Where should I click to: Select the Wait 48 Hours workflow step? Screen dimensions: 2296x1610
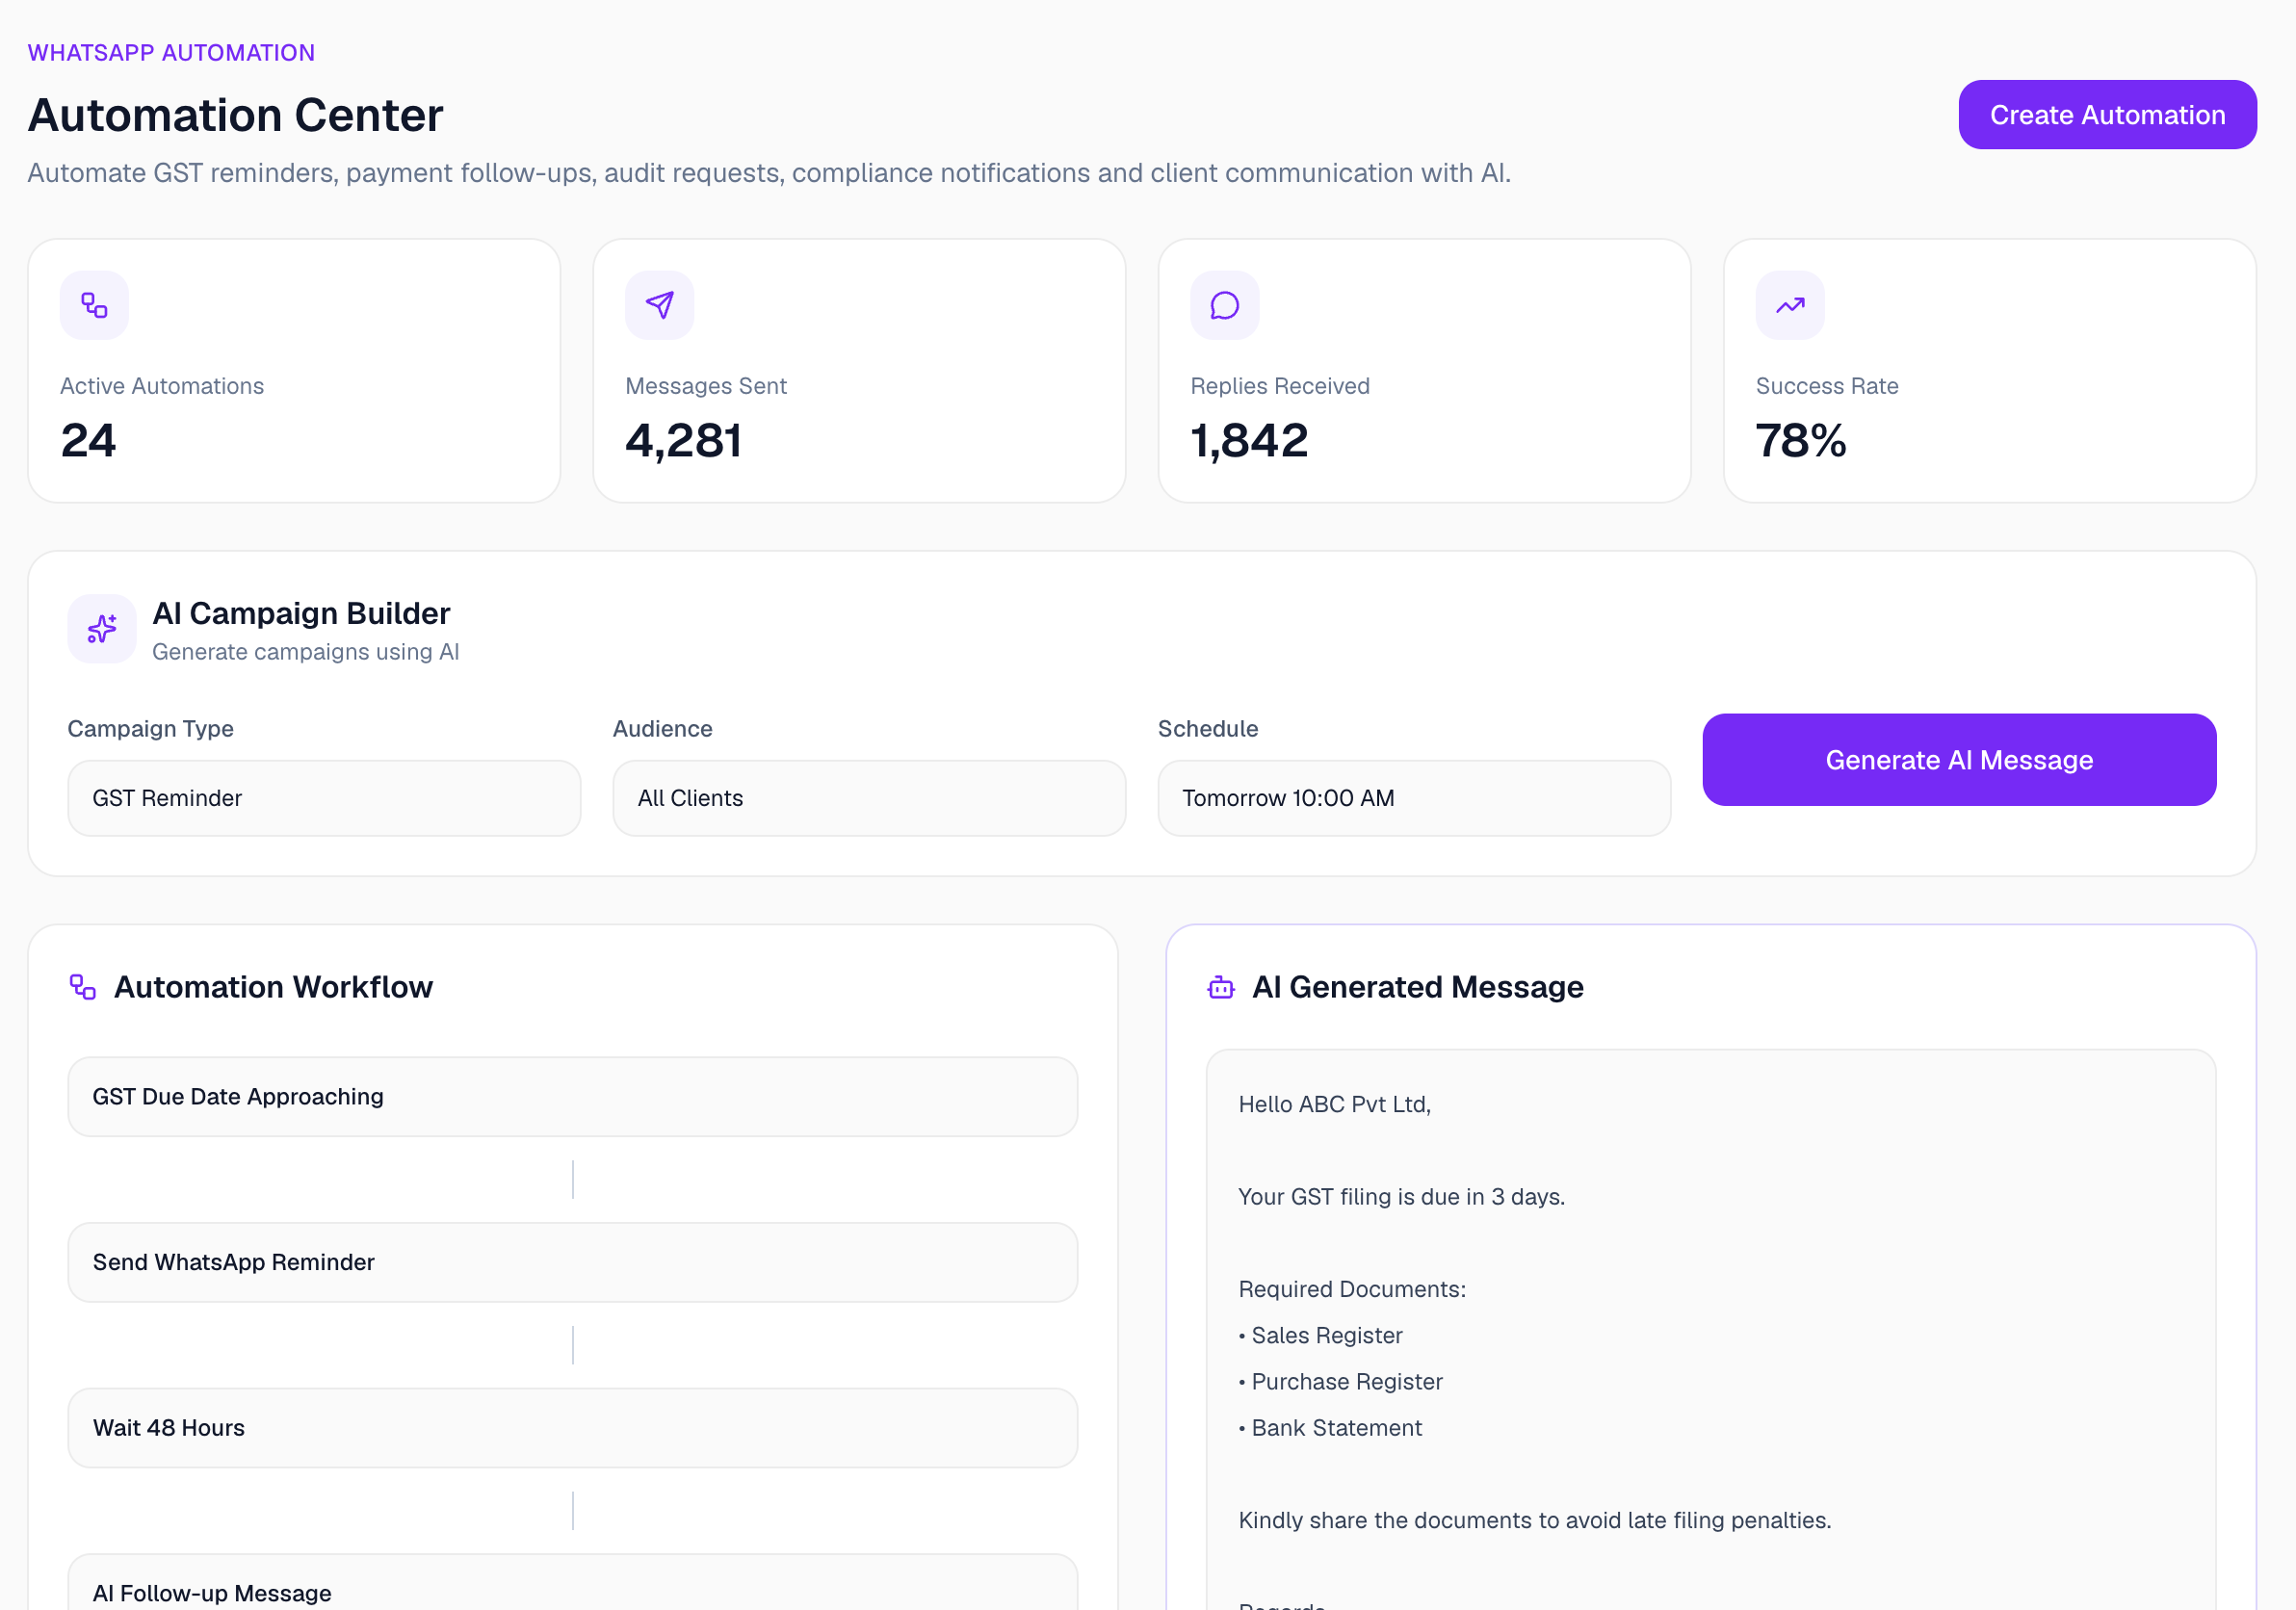[573, 1428]
